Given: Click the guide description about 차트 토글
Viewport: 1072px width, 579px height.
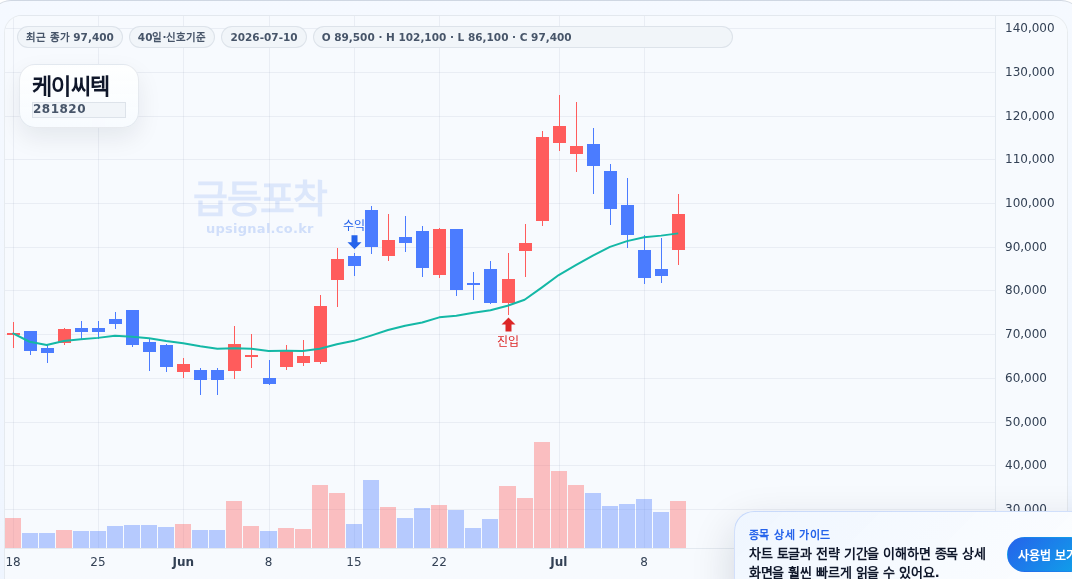Looking at the screenshot, I should tap(867, 563).
